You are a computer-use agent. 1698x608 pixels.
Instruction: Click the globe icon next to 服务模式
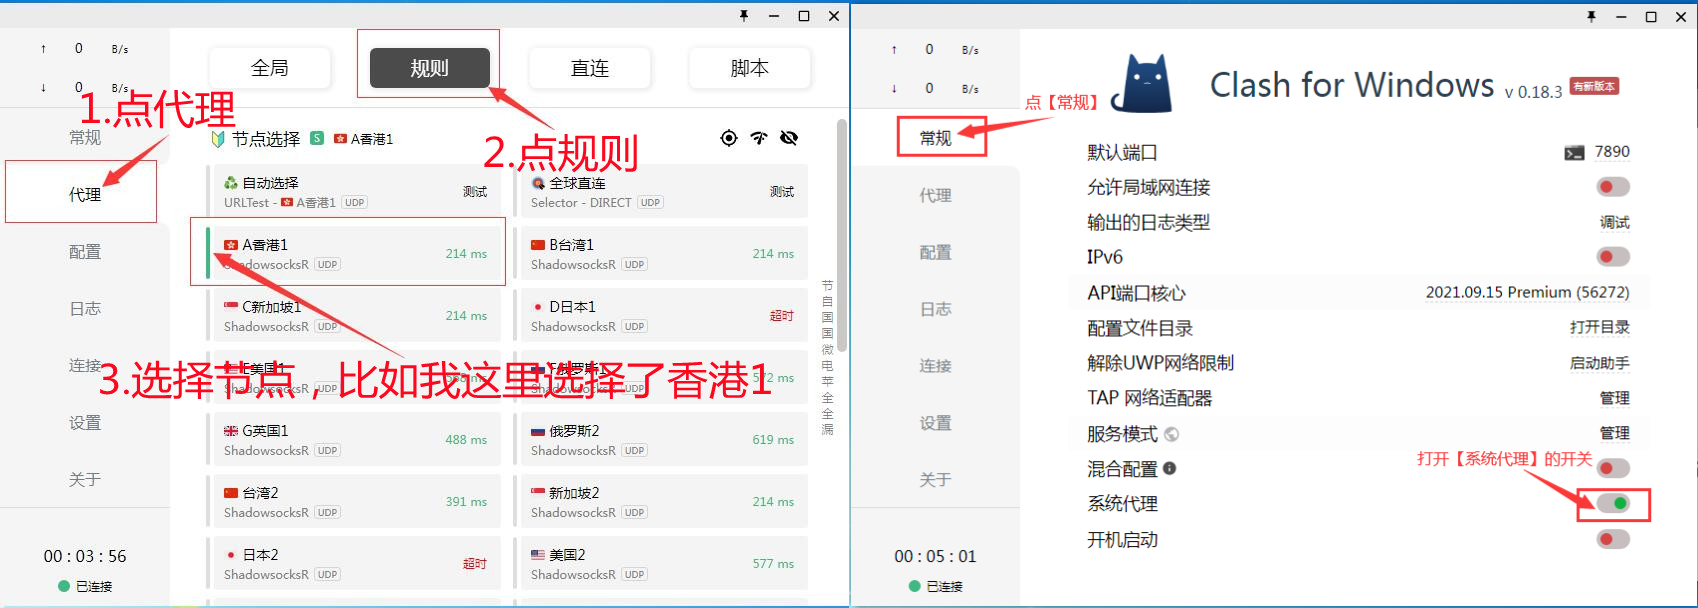1172,434
